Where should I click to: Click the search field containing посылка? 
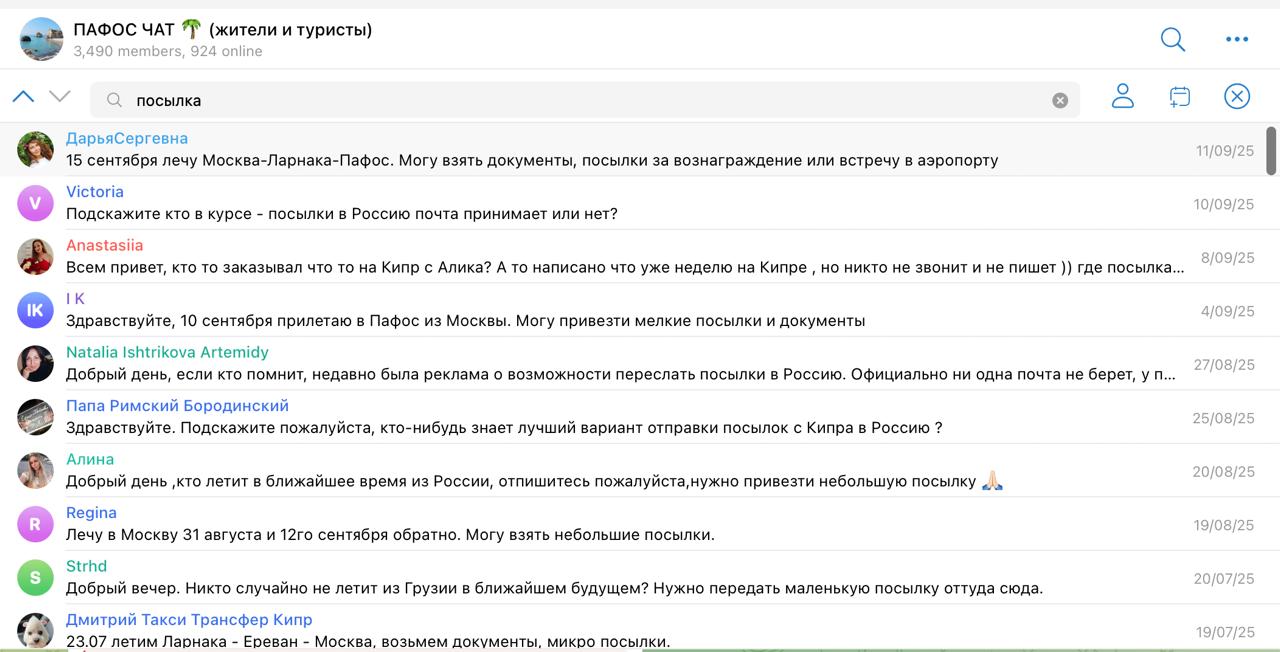coord(580,100)
